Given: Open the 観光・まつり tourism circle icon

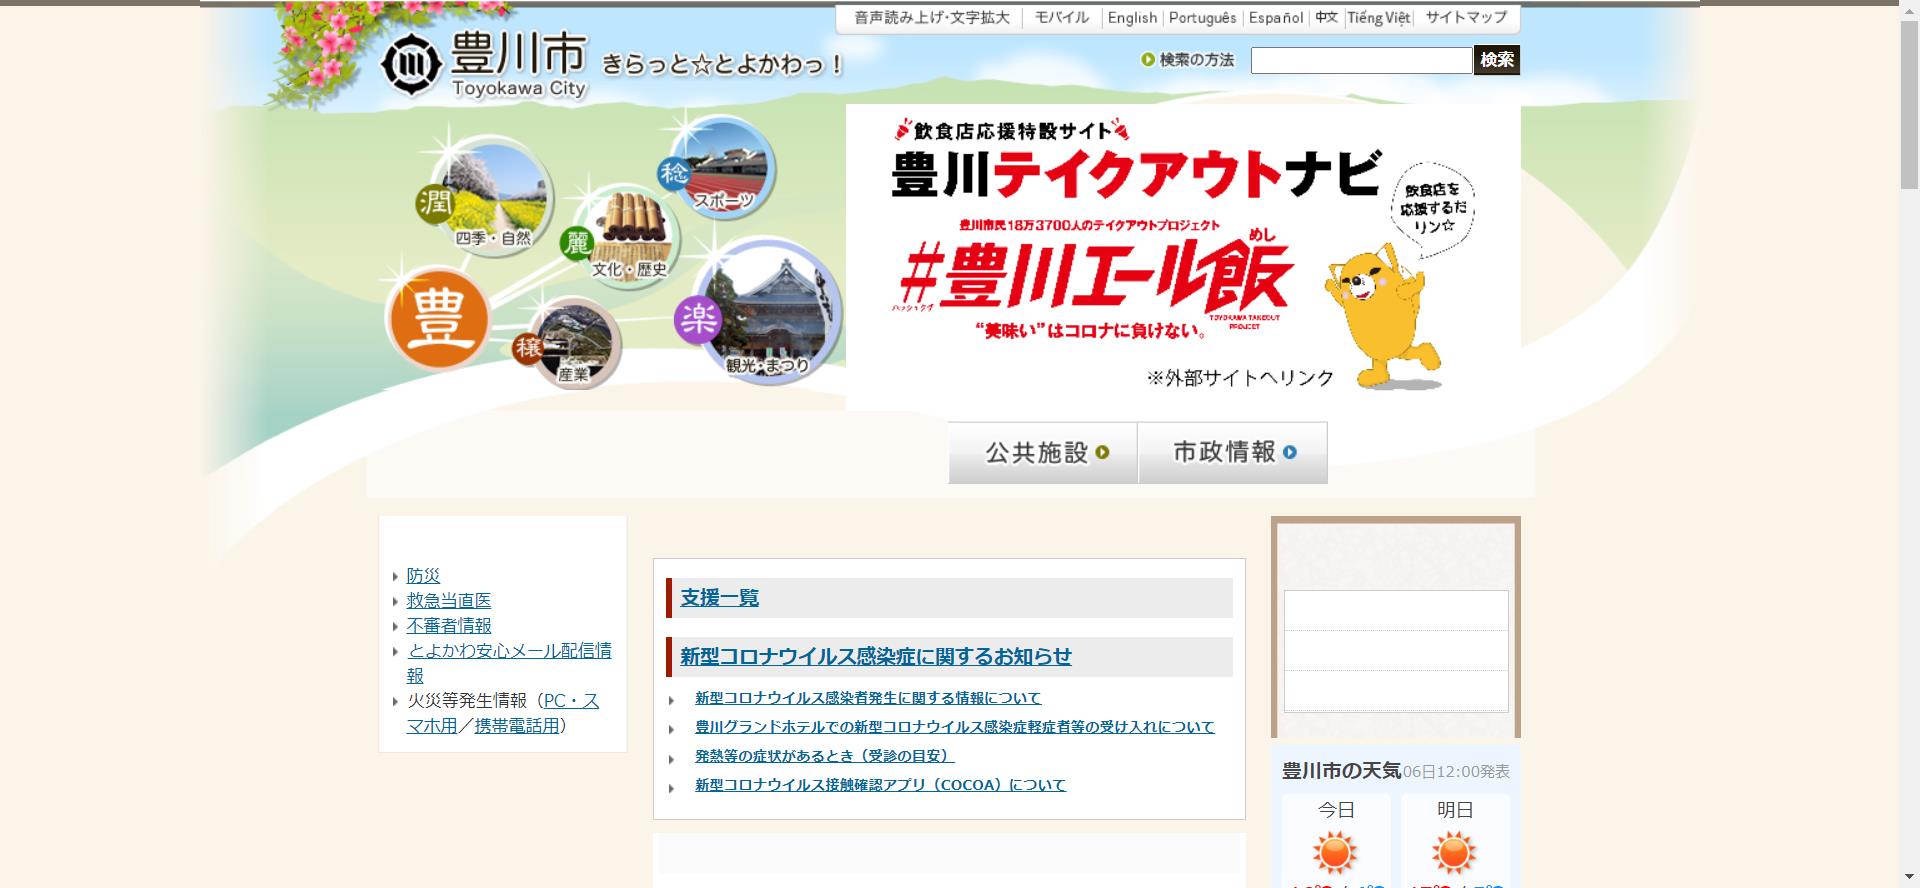Looking at the screenshot, I should pyautogui.click(x=767, y=312).
